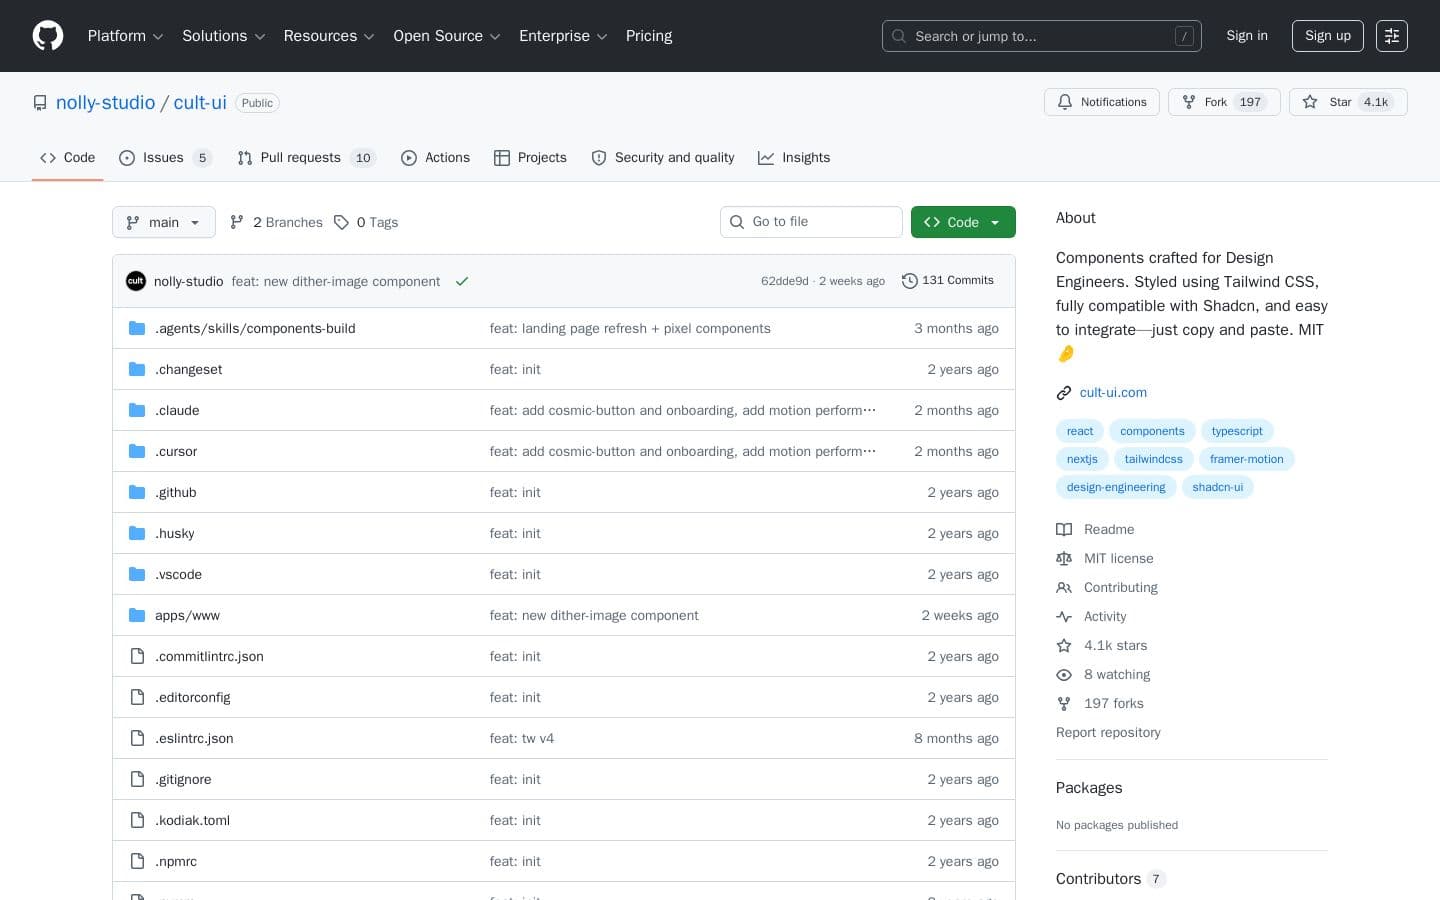The width and height of the screenshot is (1440, 900).
Task: Open commit hash 62dde9d
Action: (x=784, y=281)
